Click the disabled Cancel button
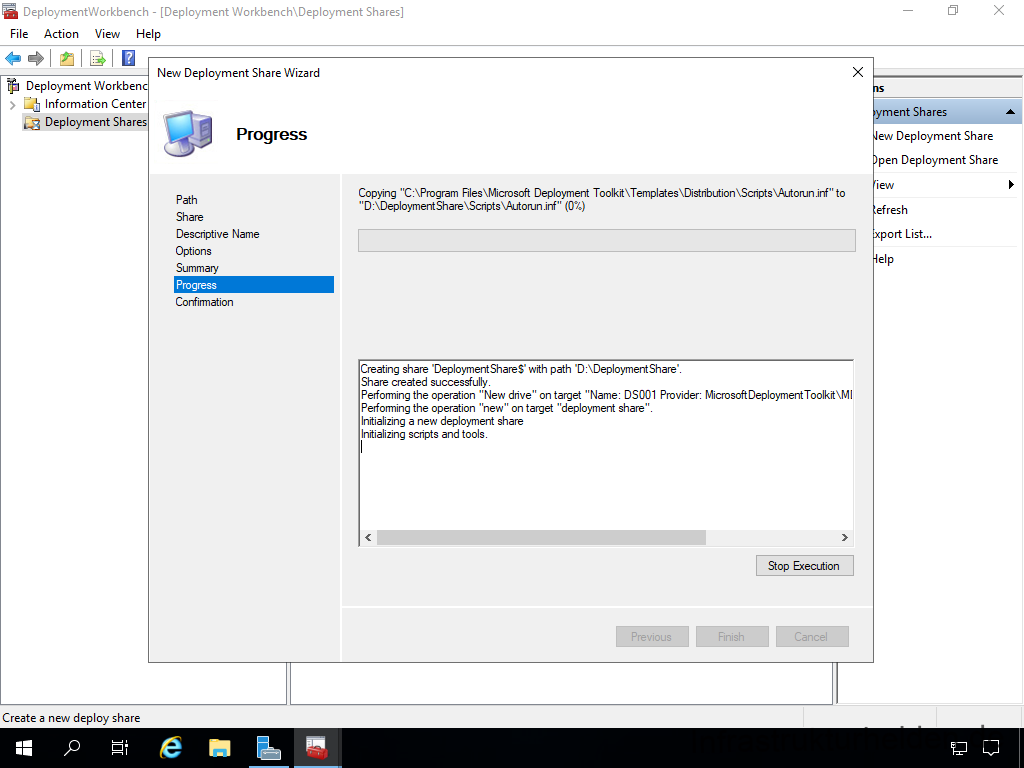The height and width of the screenshot is (768, 1024). (x=812, y=637)
